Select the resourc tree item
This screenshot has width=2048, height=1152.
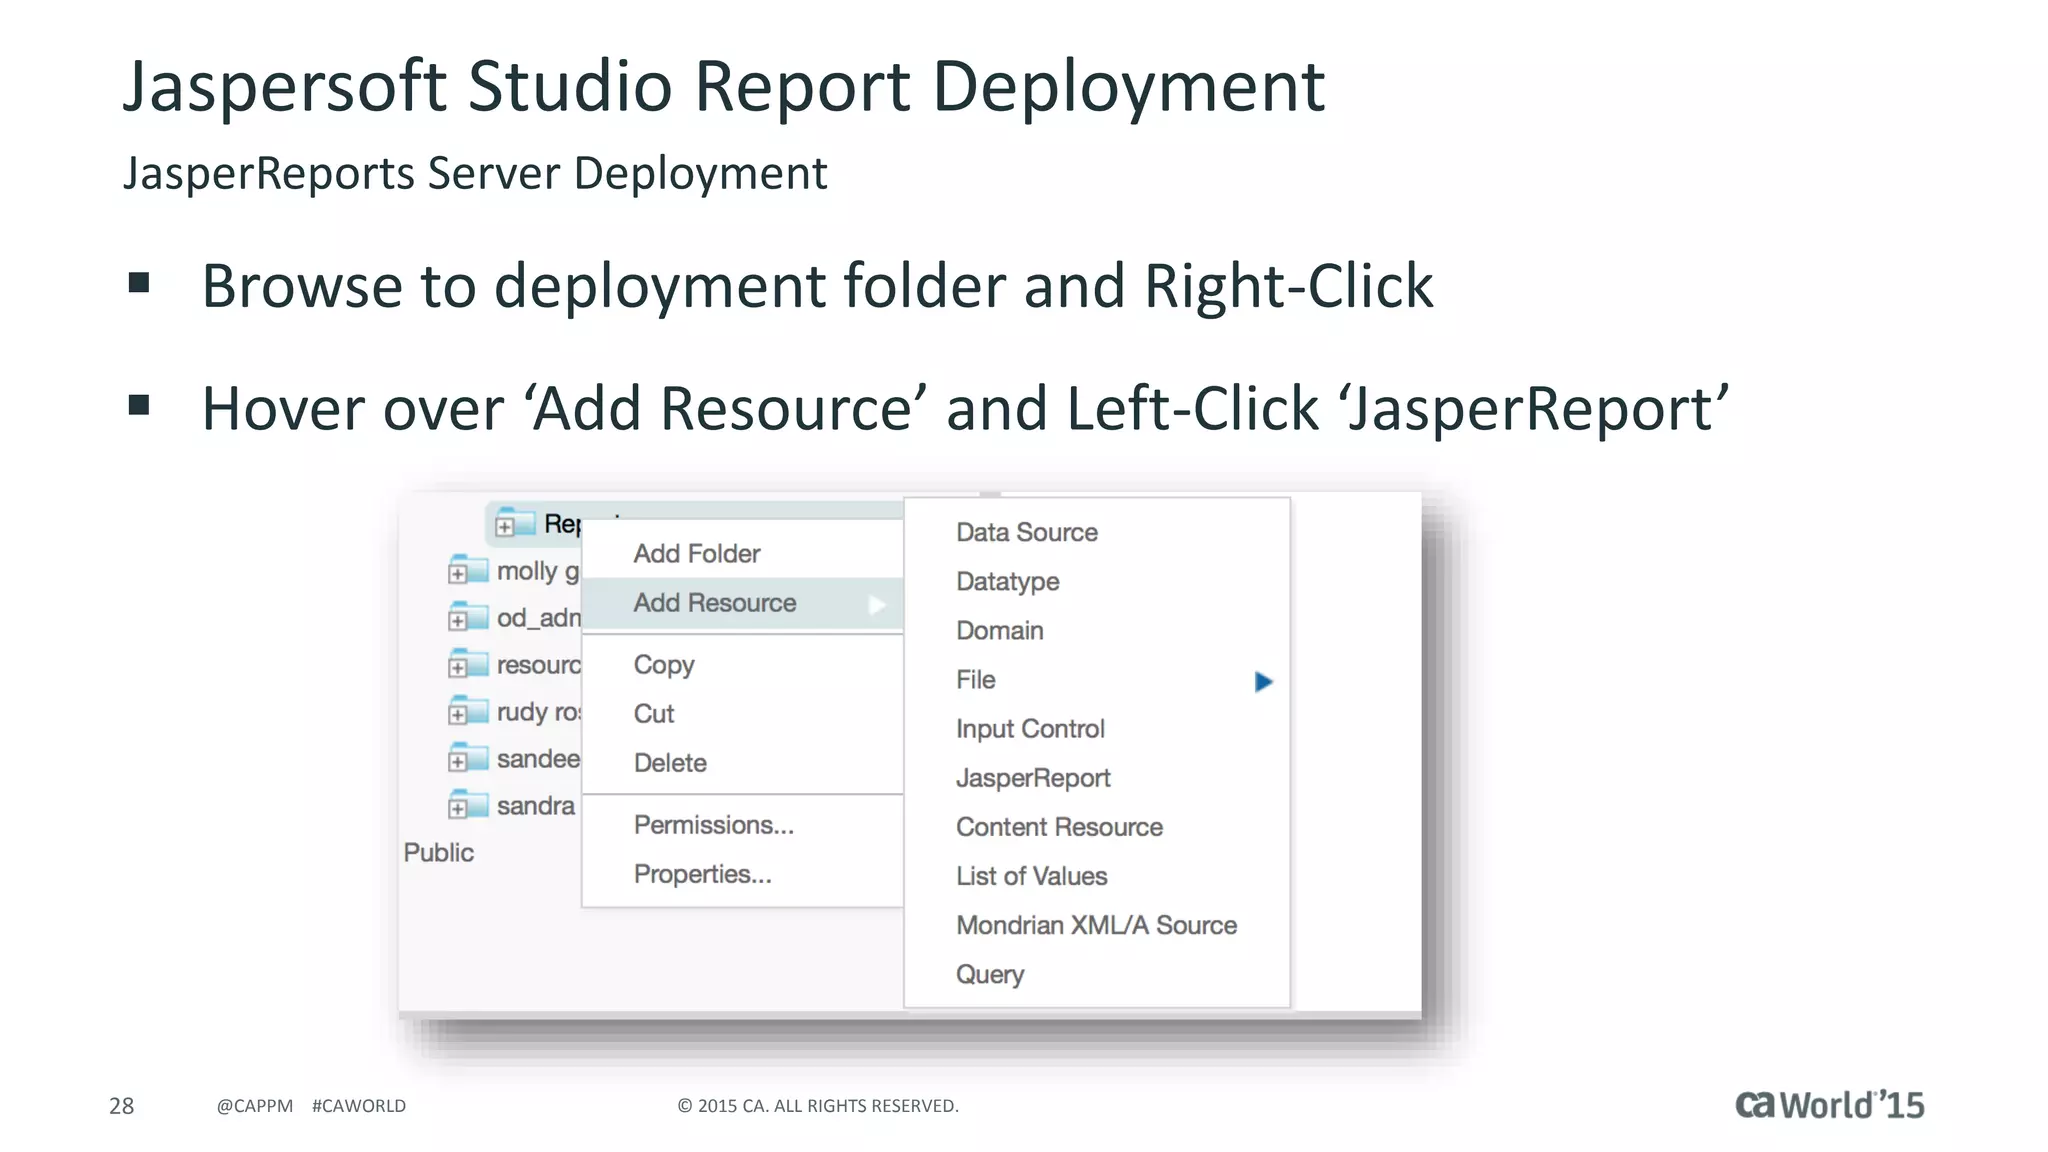[538, 665]
